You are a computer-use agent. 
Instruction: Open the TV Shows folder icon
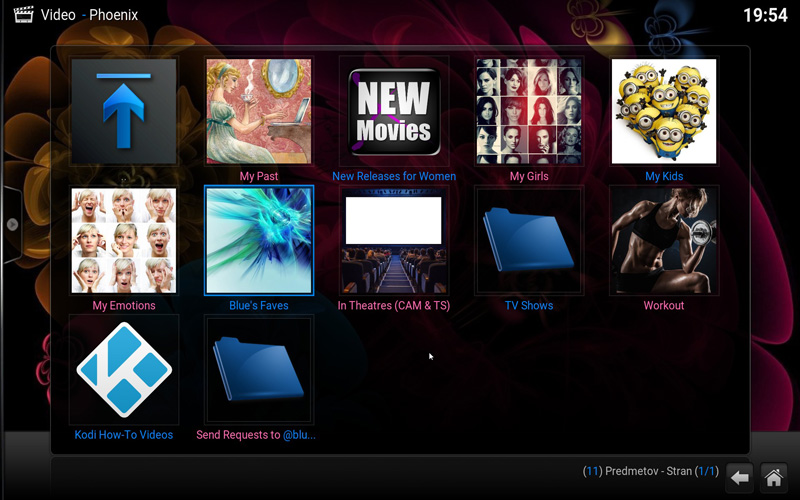click(x=529, y=240)
